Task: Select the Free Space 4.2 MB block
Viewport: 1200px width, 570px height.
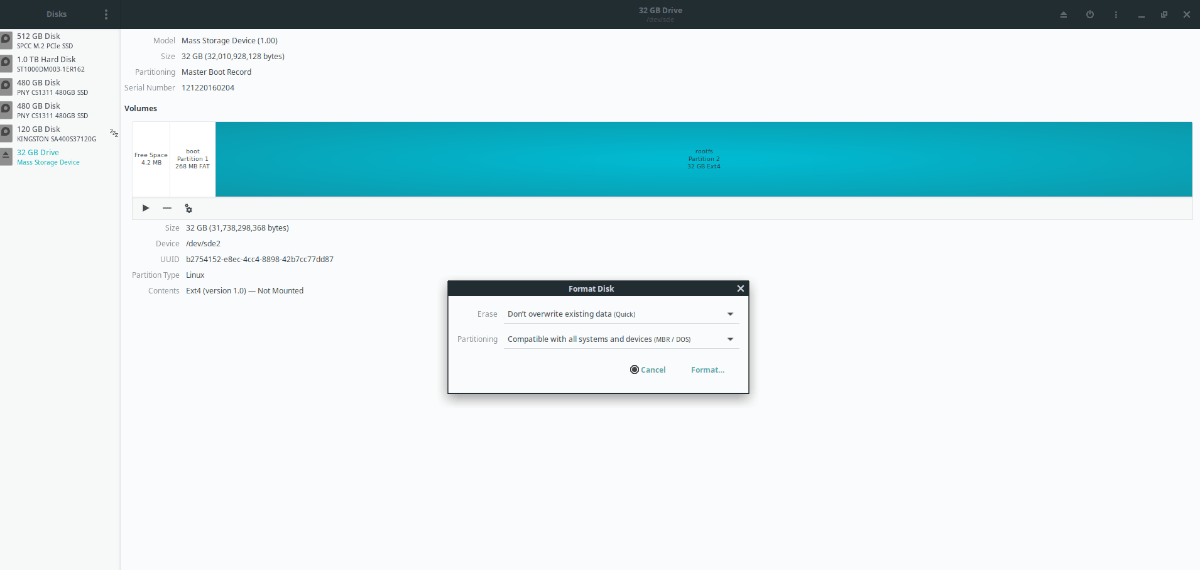Action: (151, 159)
